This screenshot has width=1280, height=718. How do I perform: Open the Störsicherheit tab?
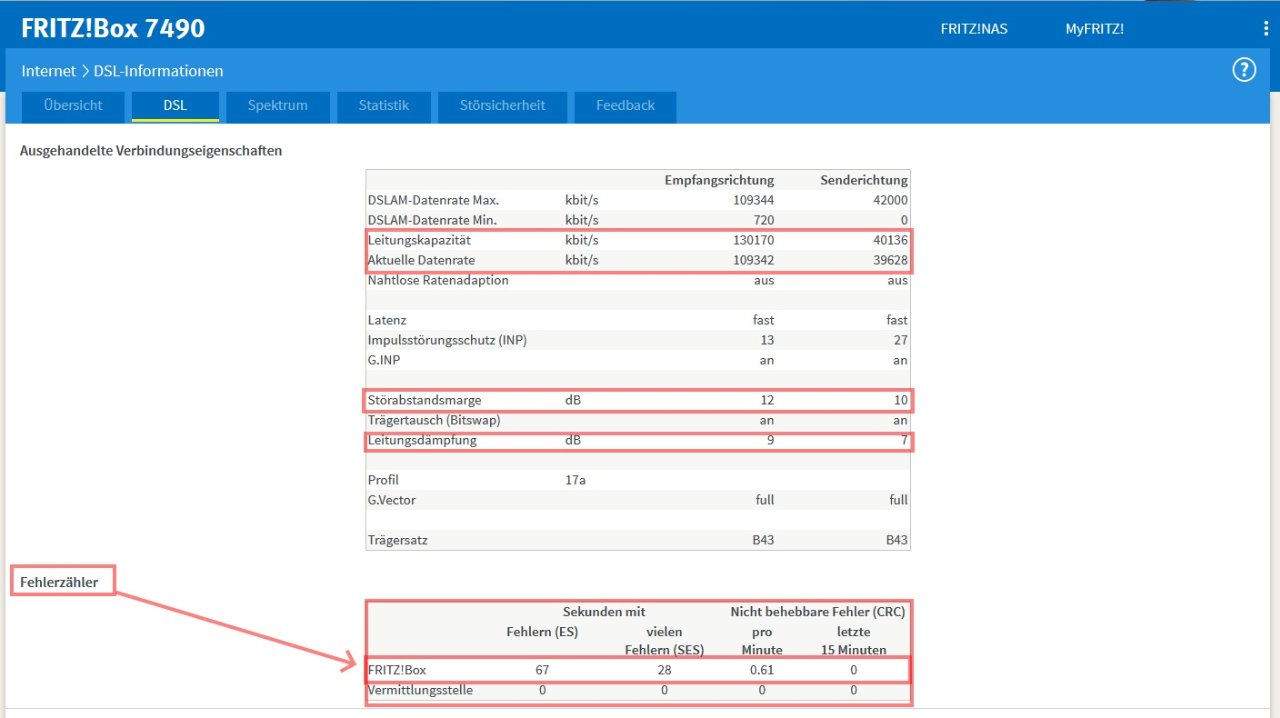click(503, 106)
